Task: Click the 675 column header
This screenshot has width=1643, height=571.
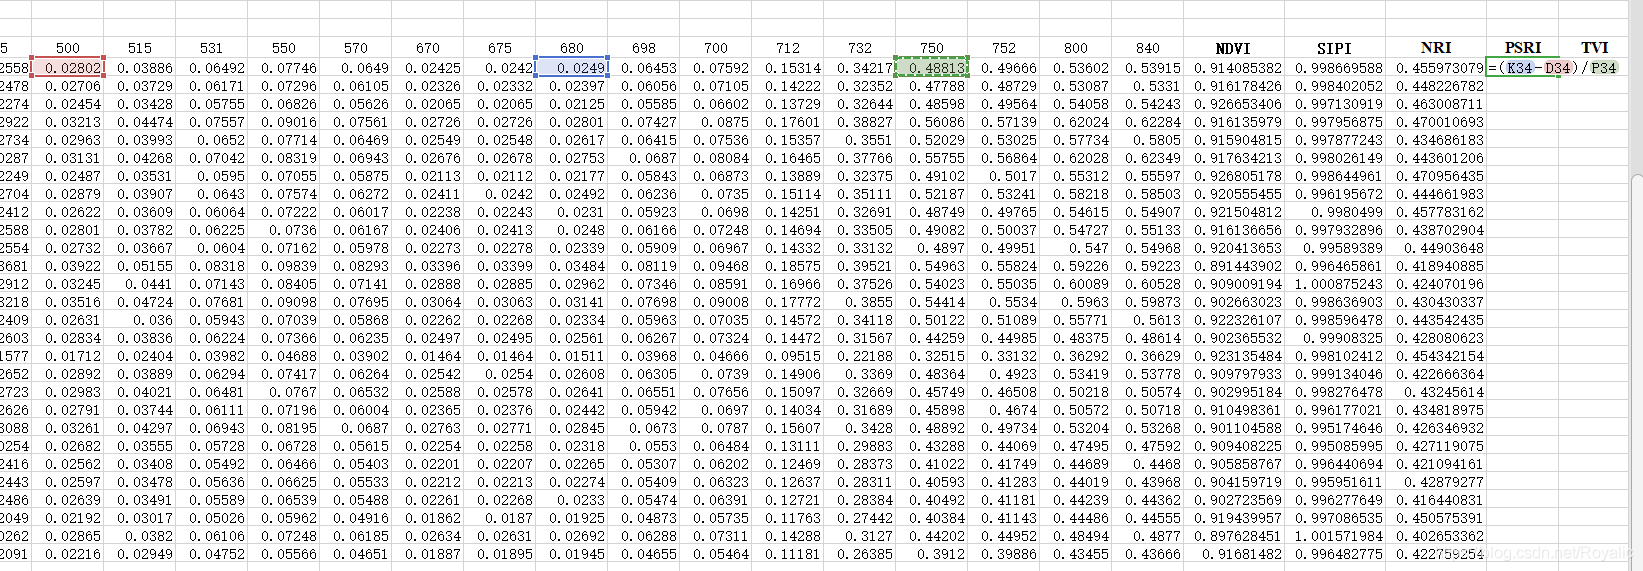Action: pos(500,48)
